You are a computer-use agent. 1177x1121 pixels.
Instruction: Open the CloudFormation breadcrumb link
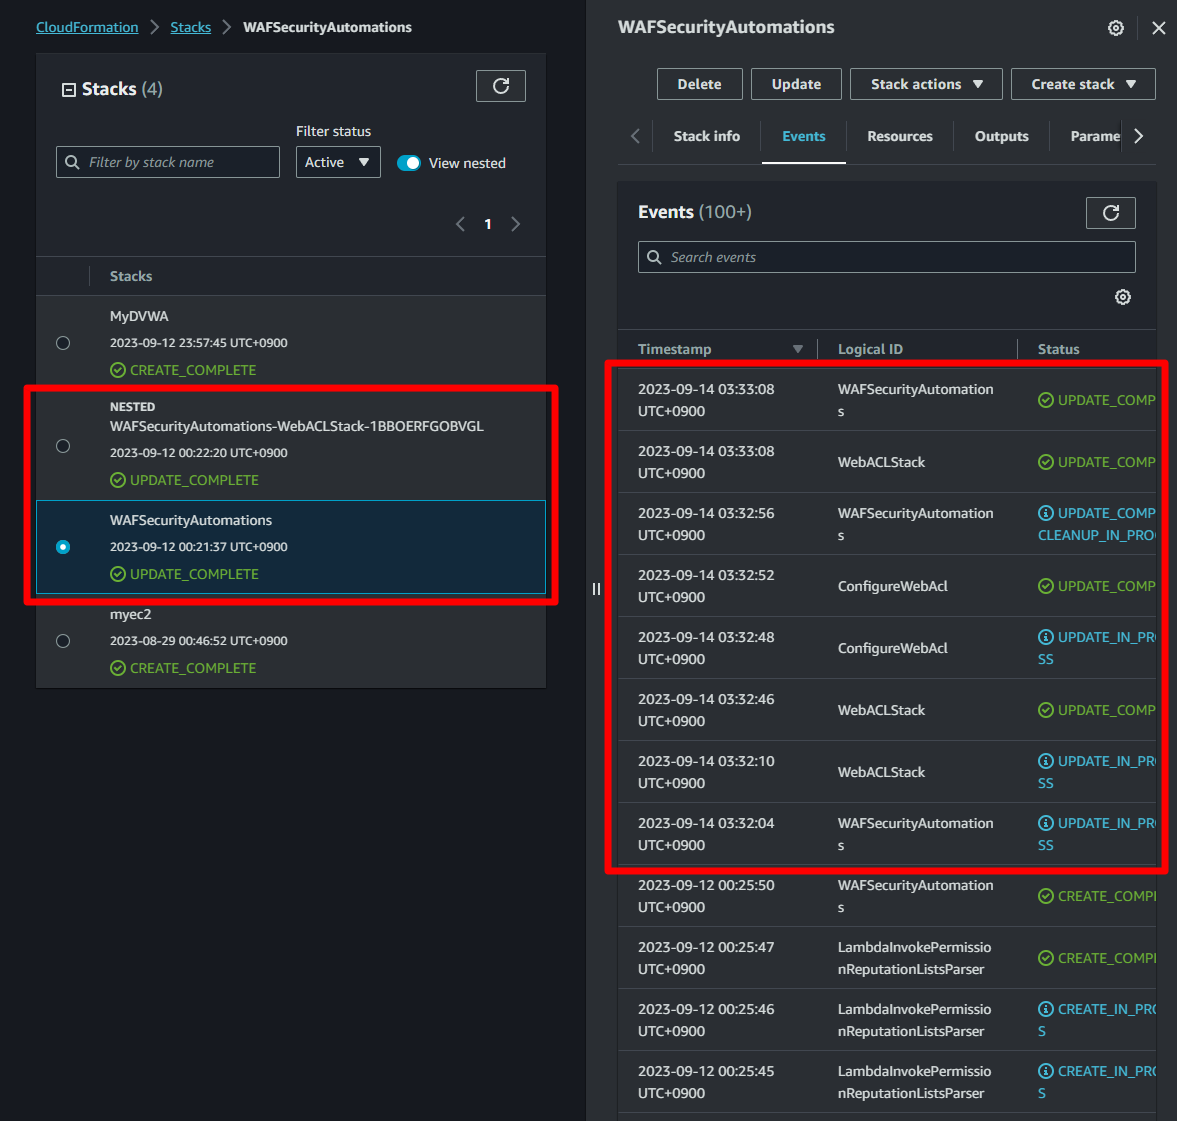point(87,28)
